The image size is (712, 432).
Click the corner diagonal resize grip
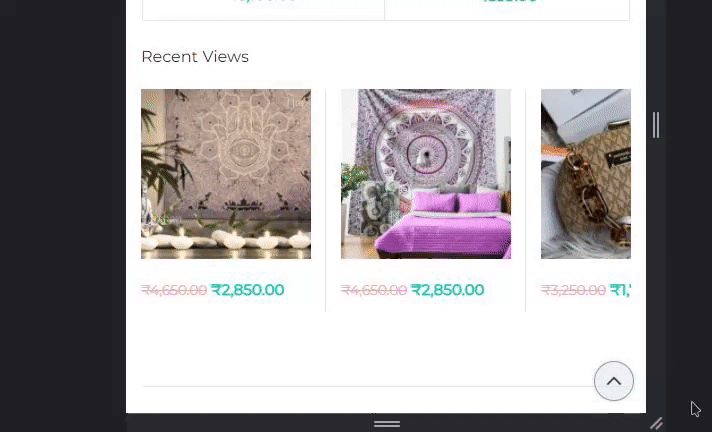tap(657, 423)
